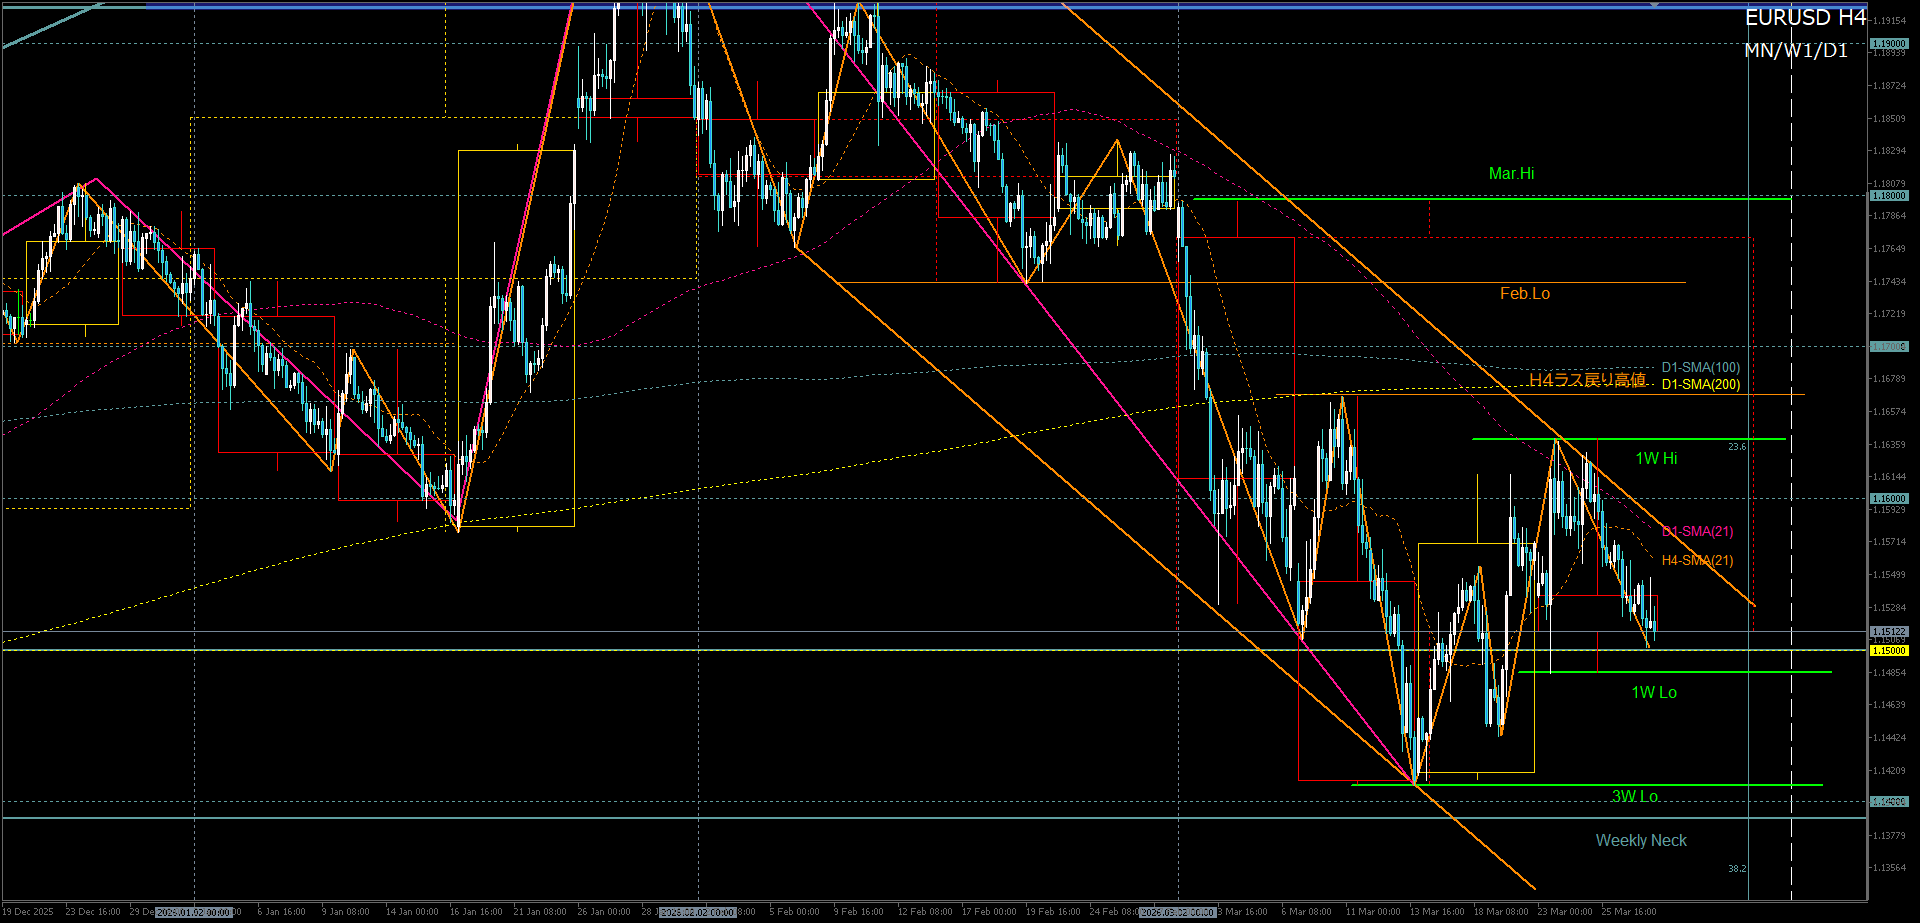Click the yellow 1.15000 price tag
1920x923 pixels.
(x=1889, y=651)
